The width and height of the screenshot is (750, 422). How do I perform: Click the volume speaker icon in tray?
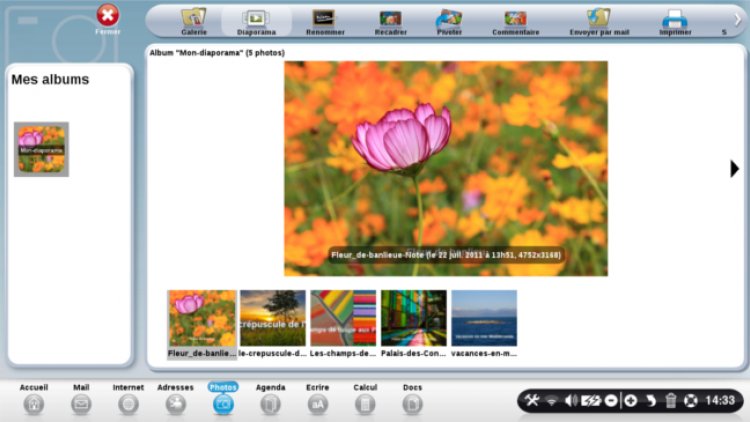click(570, 401)
